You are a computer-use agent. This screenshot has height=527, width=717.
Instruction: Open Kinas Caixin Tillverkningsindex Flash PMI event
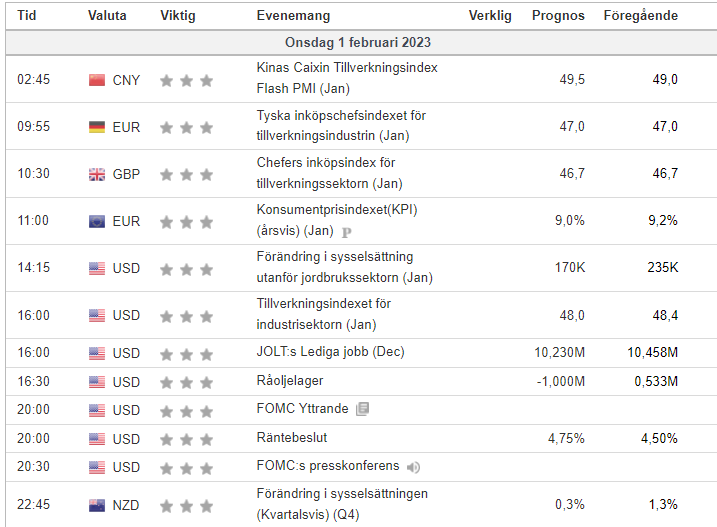point(347,78)
